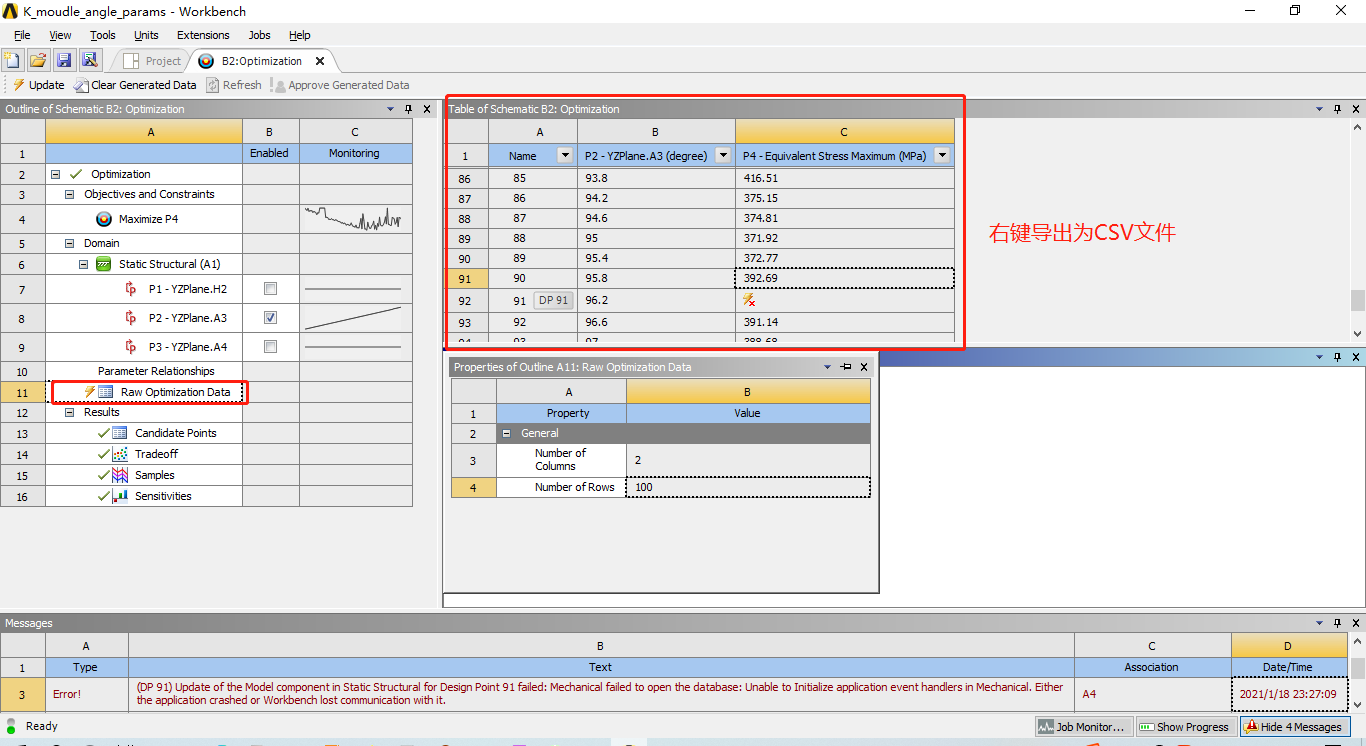Enable the checkbox for P1 - YZPlane.H2
The image size is (1366, 746).
click(x=270, y=289)
